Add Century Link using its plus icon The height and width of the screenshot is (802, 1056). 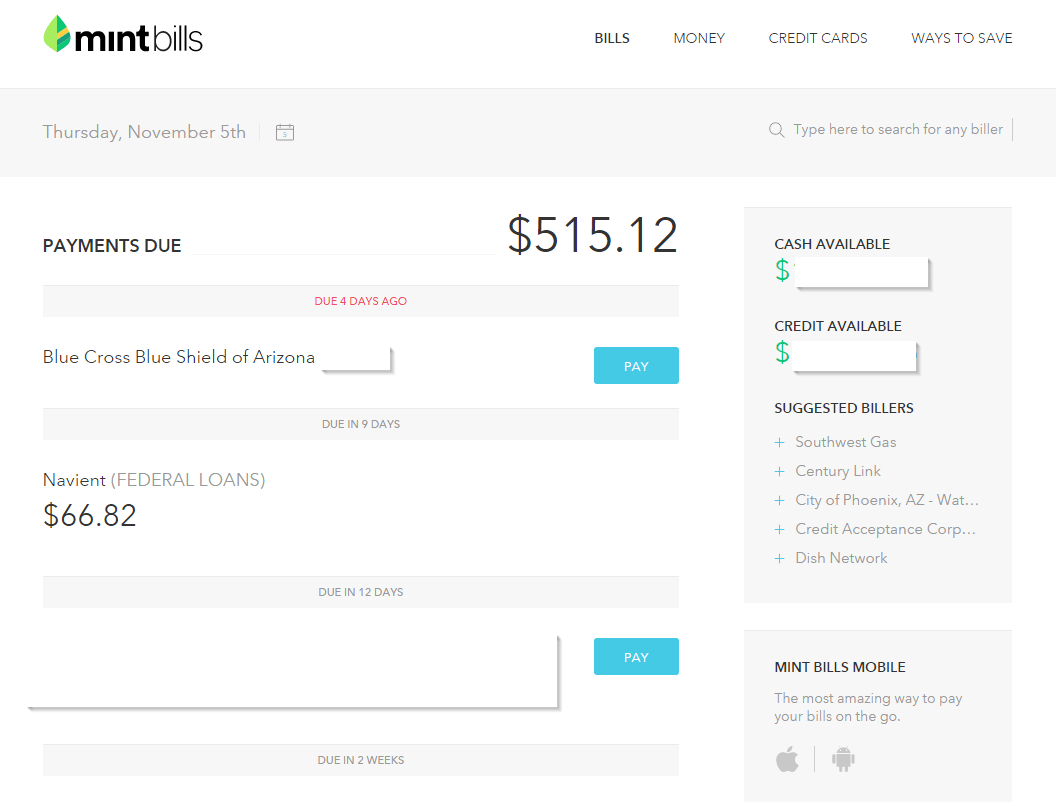tap(779, 470)
